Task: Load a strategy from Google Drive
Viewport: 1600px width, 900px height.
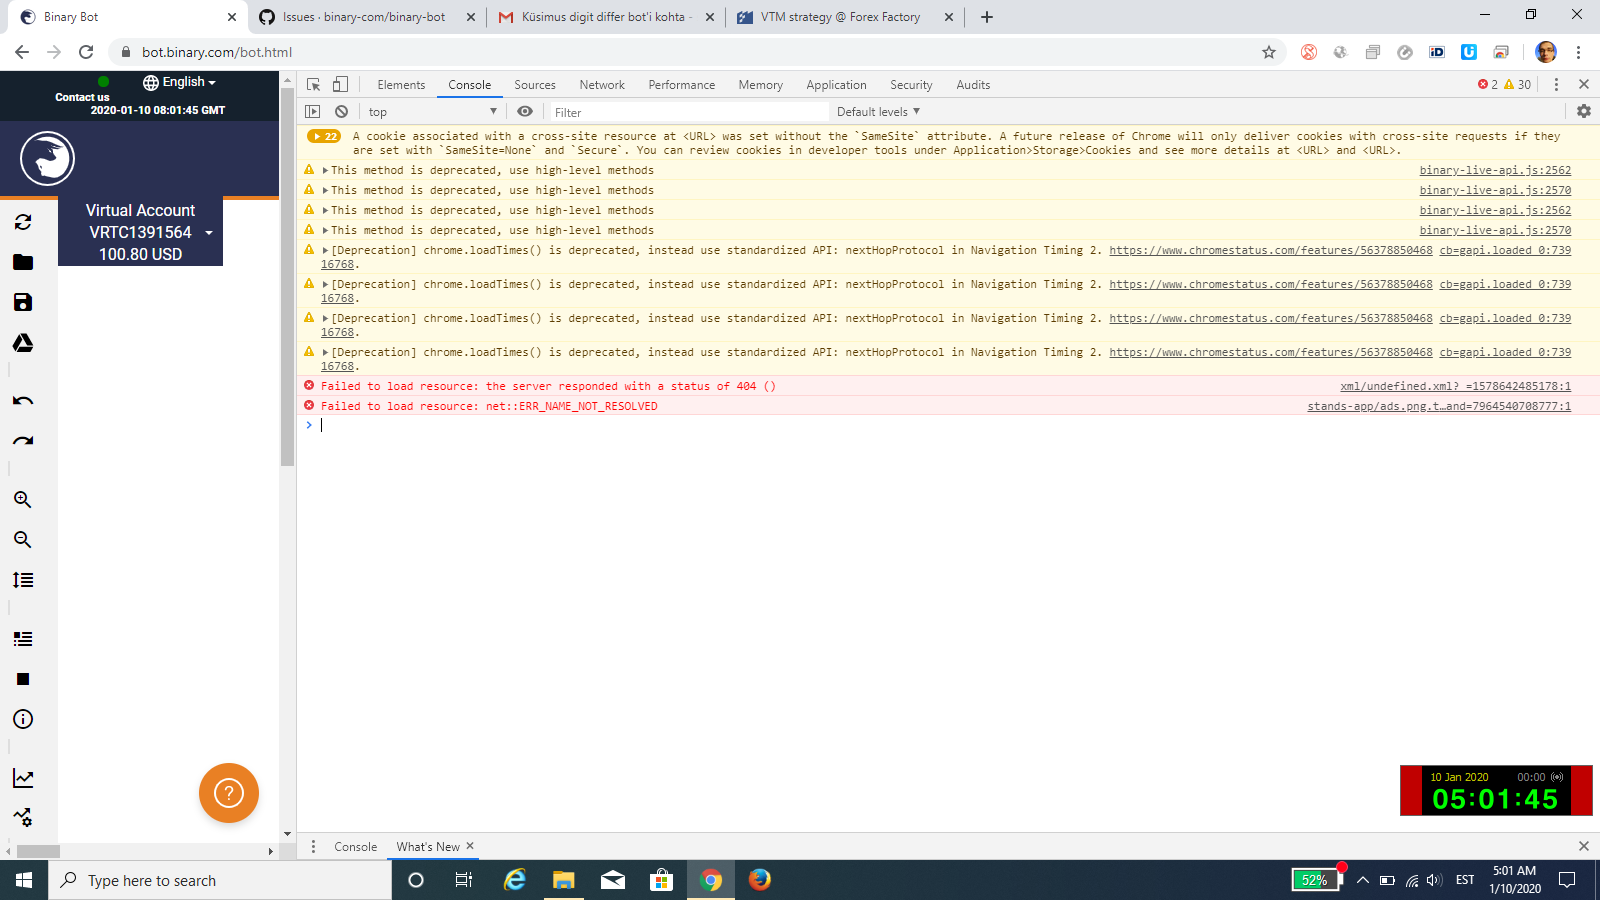Action: 22,342
